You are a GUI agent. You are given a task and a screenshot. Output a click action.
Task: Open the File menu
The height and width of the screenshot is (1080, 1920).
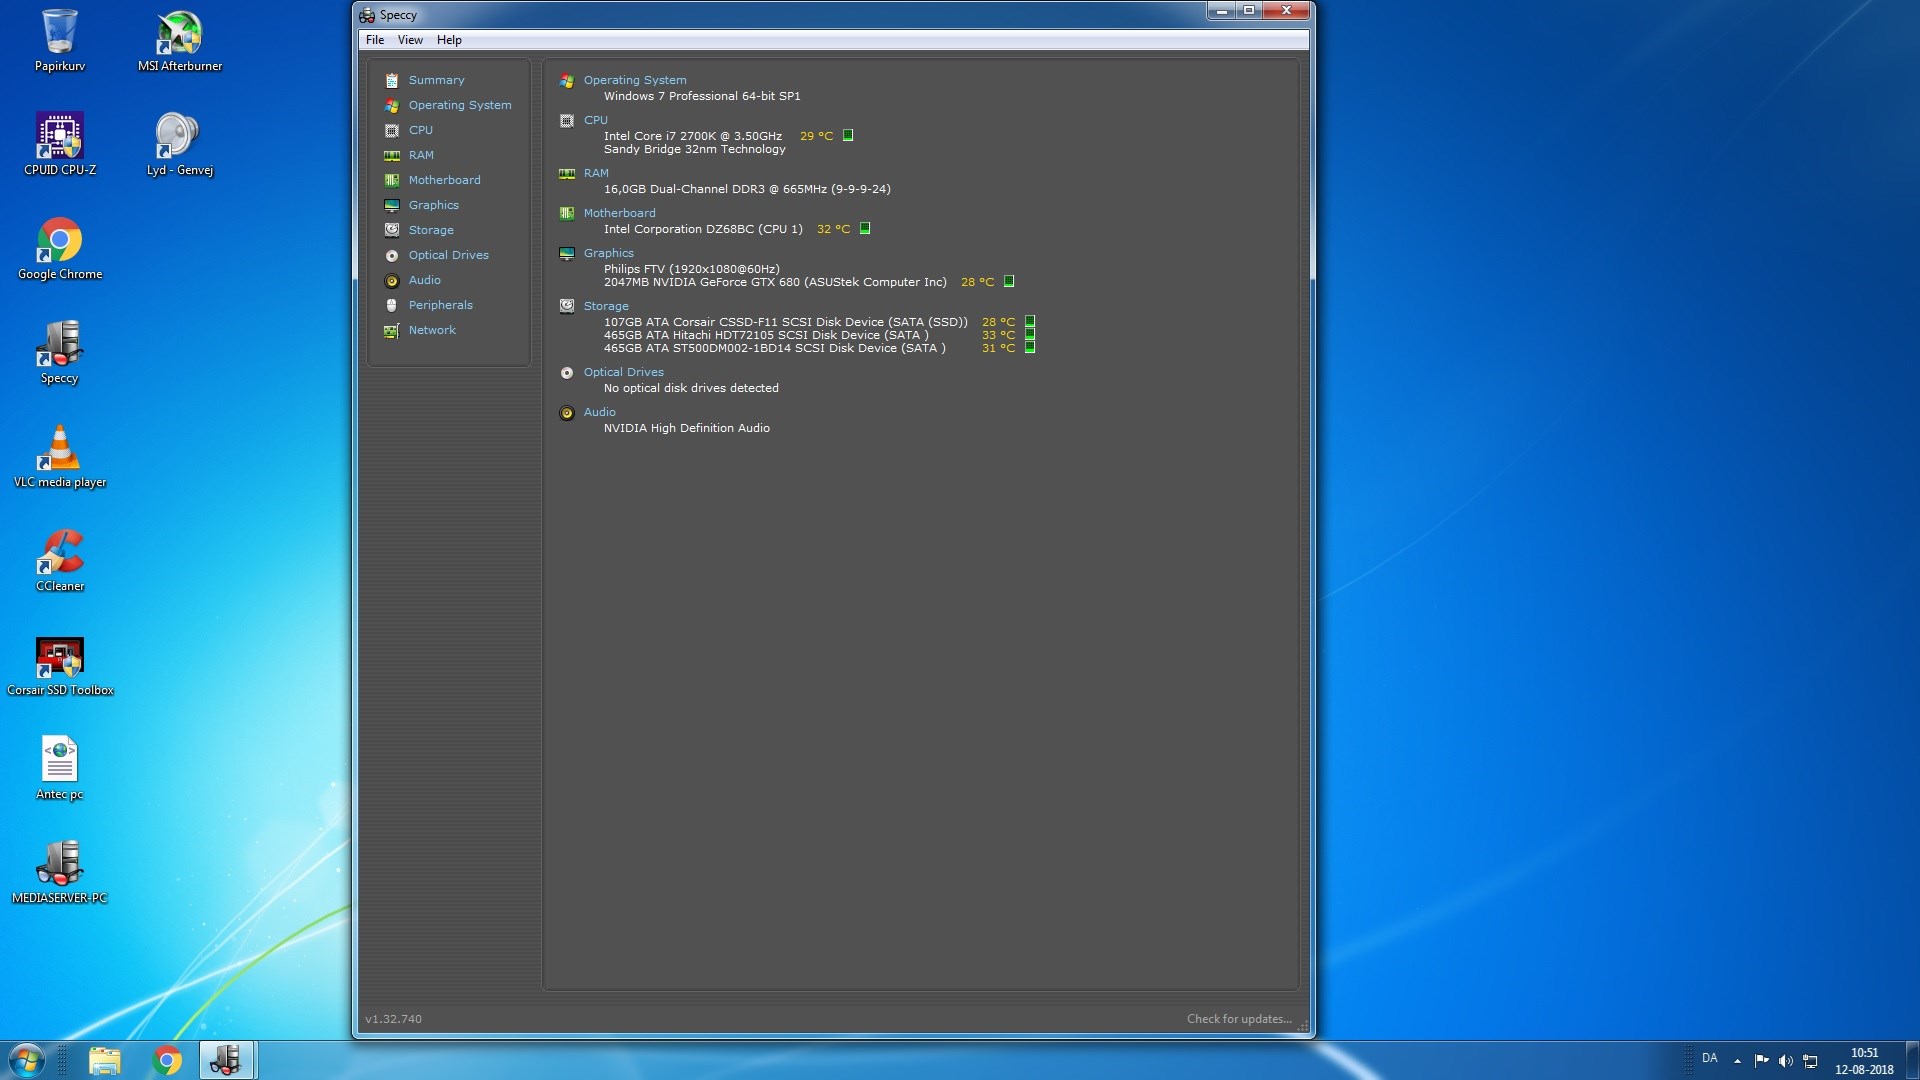(375, 40)
